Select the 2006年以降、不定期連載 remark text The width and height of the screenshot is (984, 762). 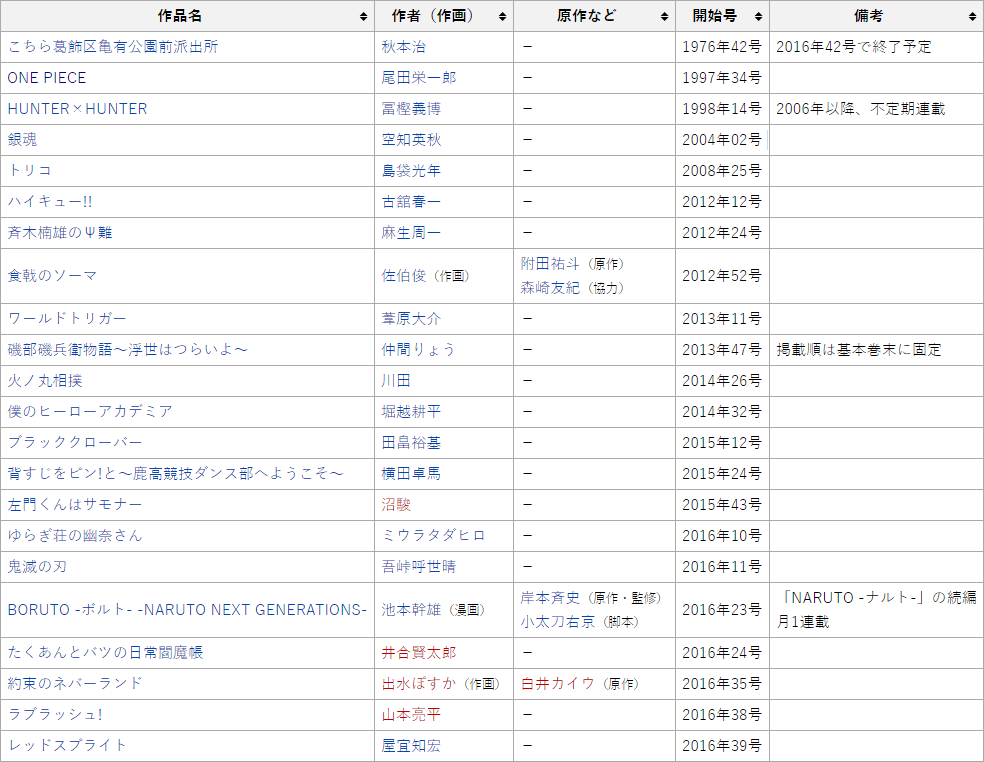(x=861, y=109)
